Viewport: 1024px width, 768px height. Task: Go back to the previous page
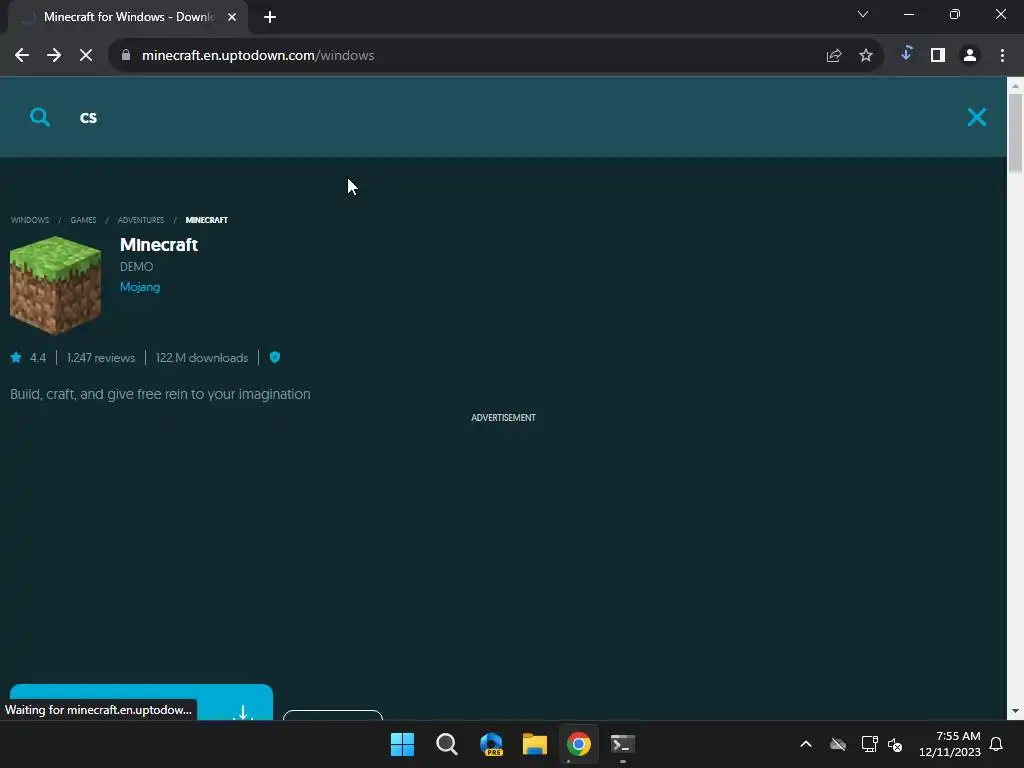point(22,56)
